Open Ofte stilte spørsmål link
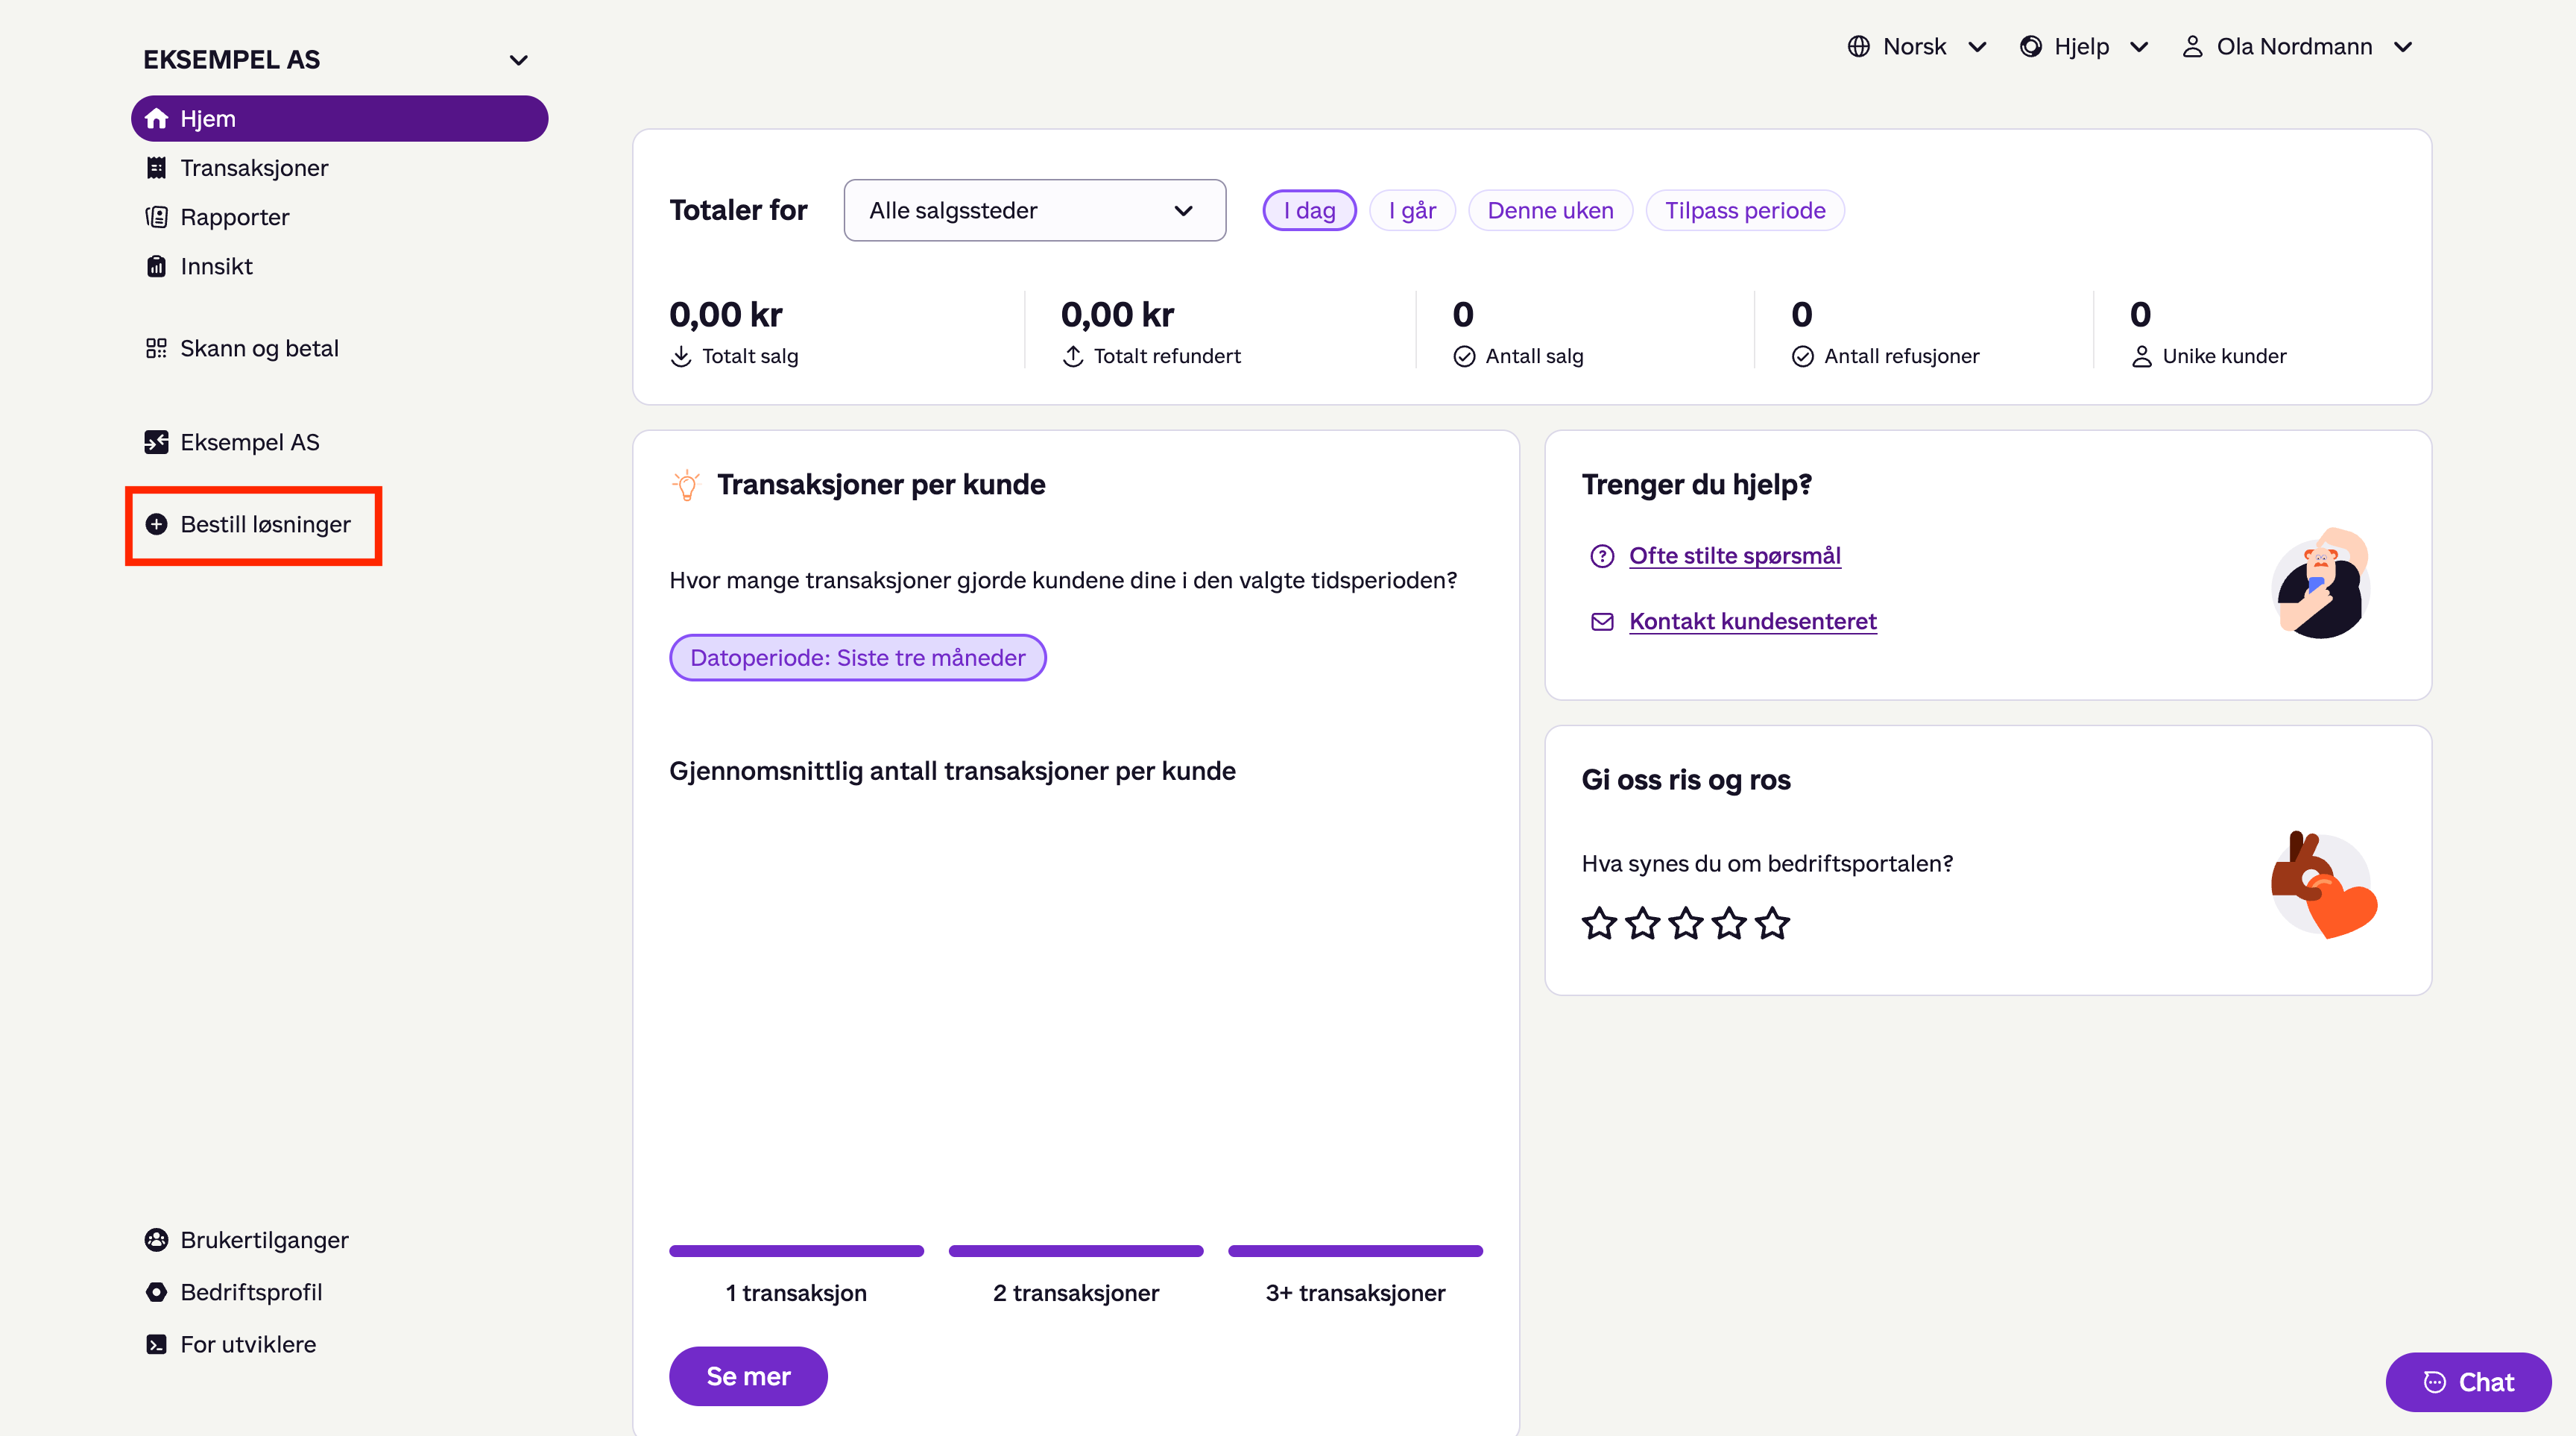Screen dimensions: 2576x1436 1734,556
